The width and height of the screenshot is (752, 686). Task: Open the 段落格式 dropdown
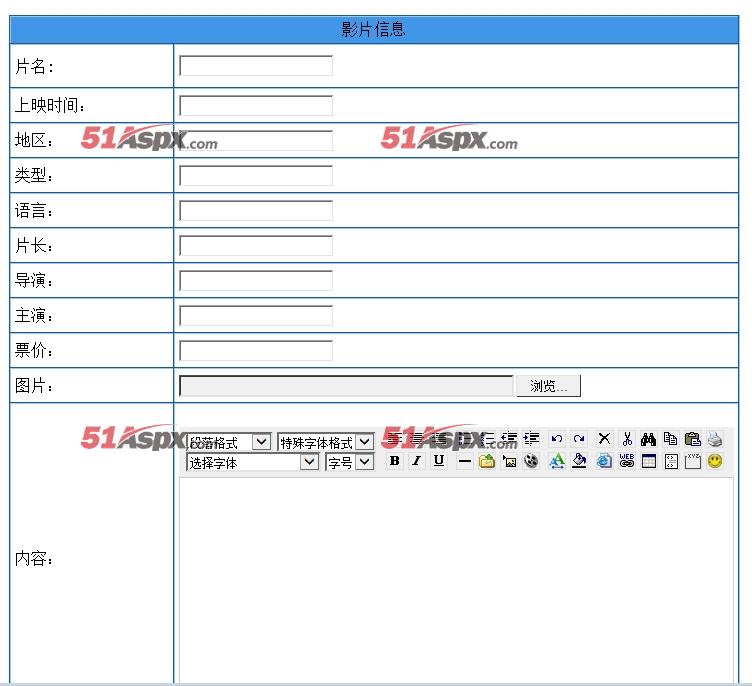229,442
